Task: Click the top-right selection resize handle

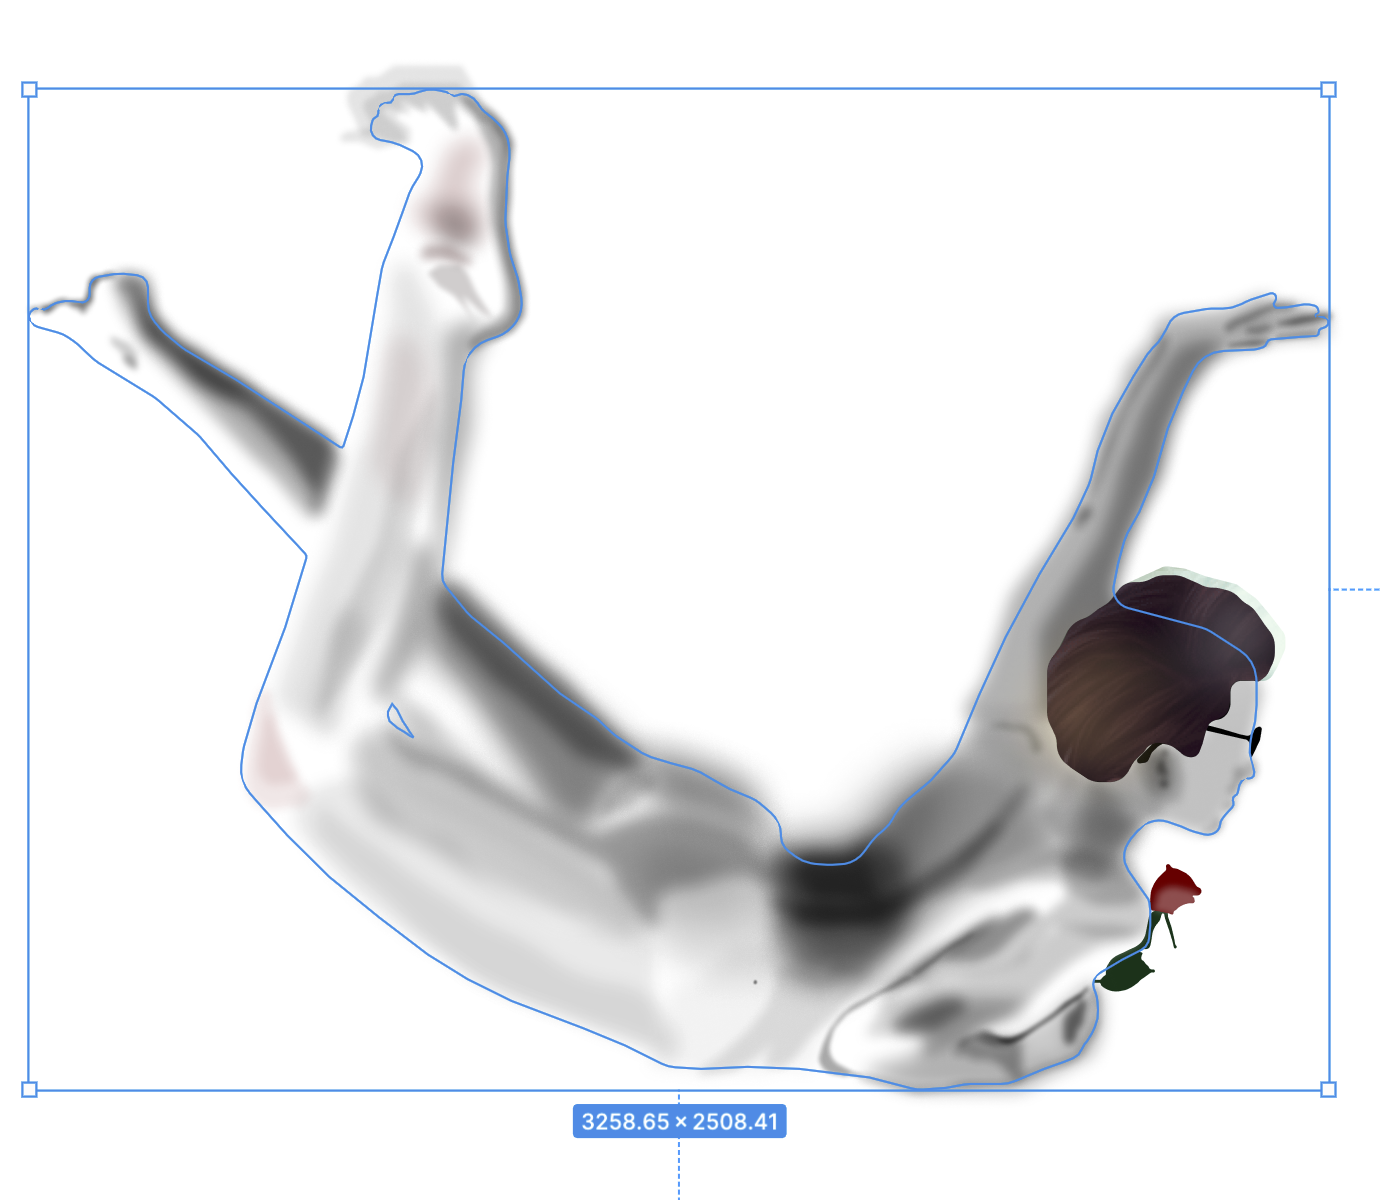Action: coord(1328,90)
